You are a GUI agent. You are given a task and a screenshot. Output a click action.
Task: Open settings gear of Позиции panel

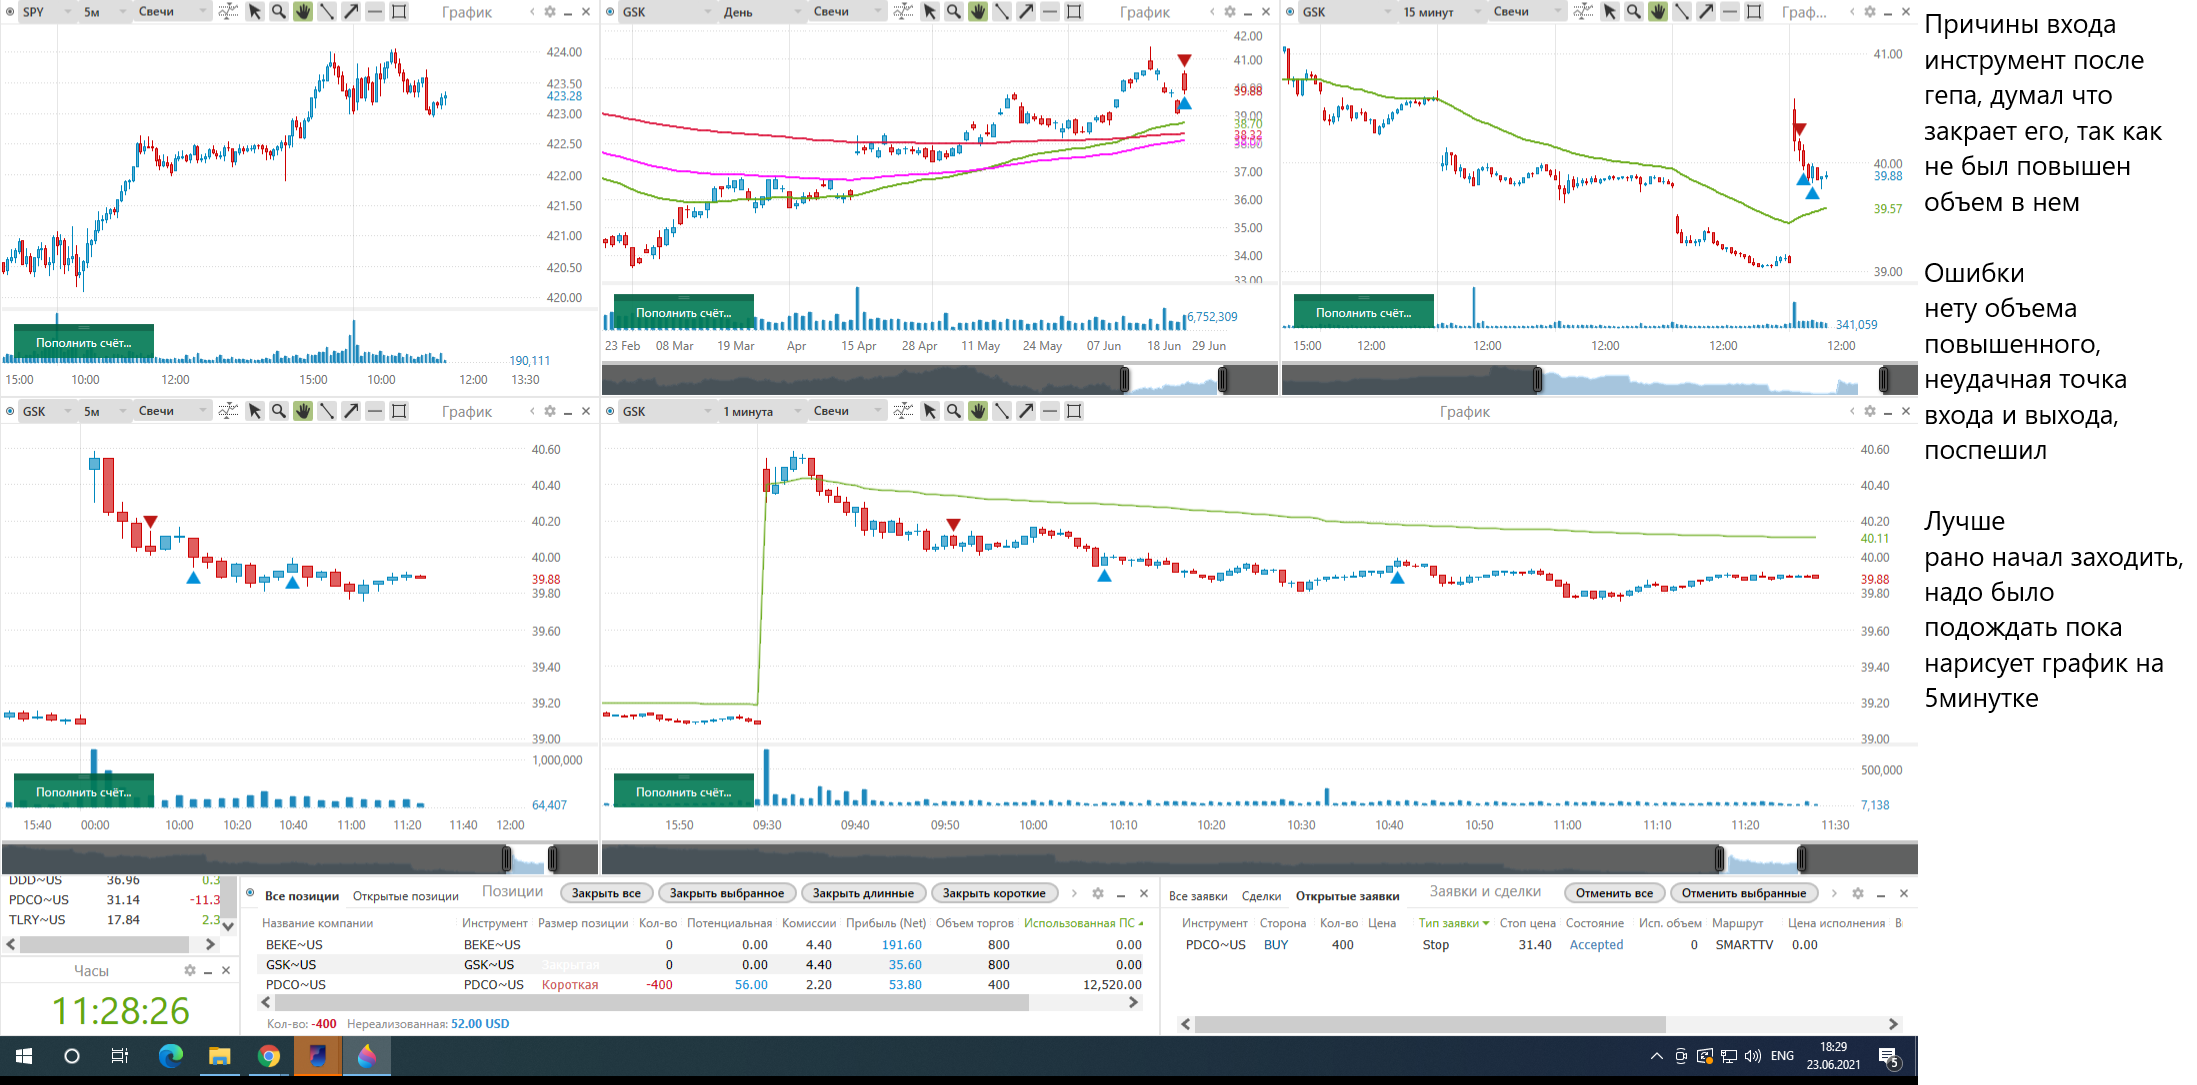(x=1098, y=893)
